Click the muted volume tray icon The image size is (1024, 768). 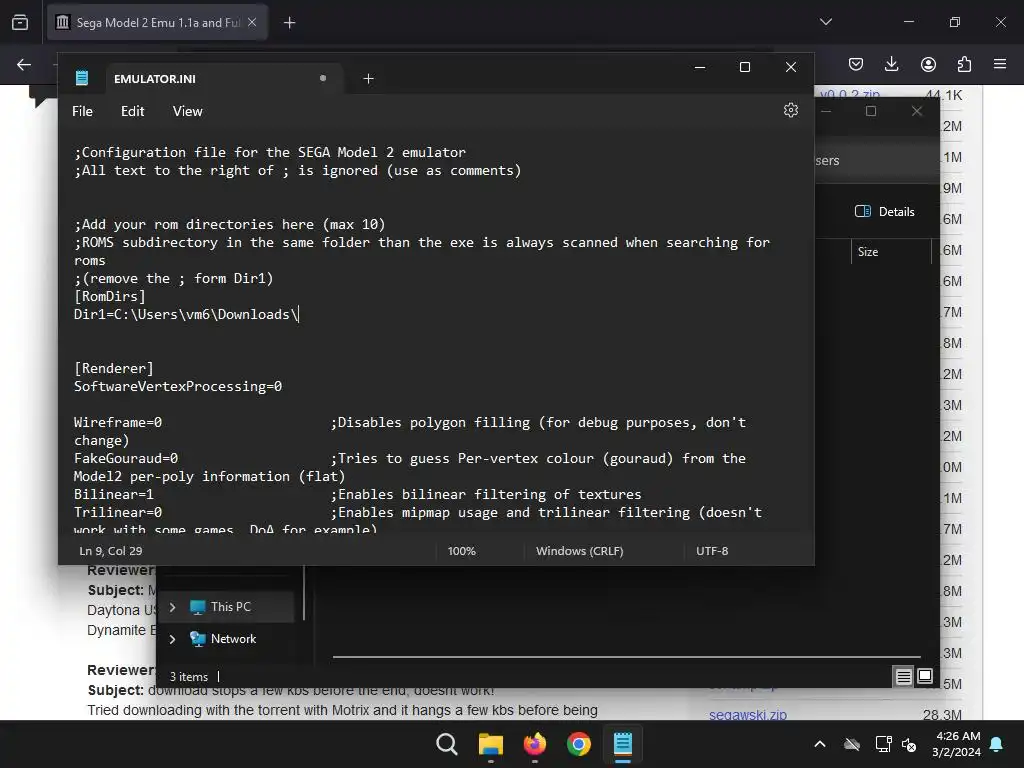908,744
